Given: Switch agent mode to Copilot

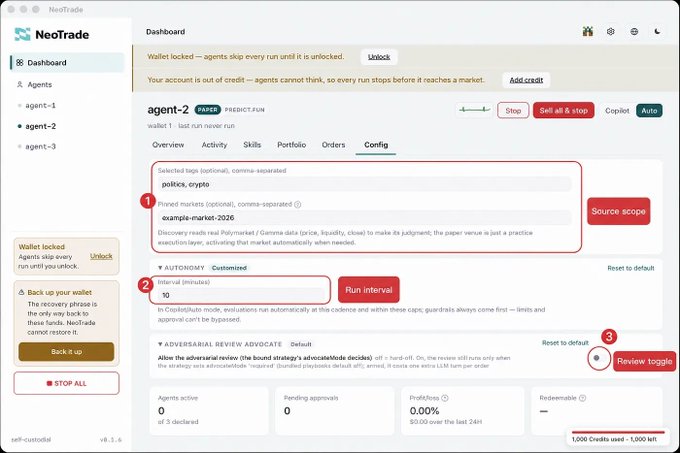Looking at the screenshot, I should pos(617,111).
